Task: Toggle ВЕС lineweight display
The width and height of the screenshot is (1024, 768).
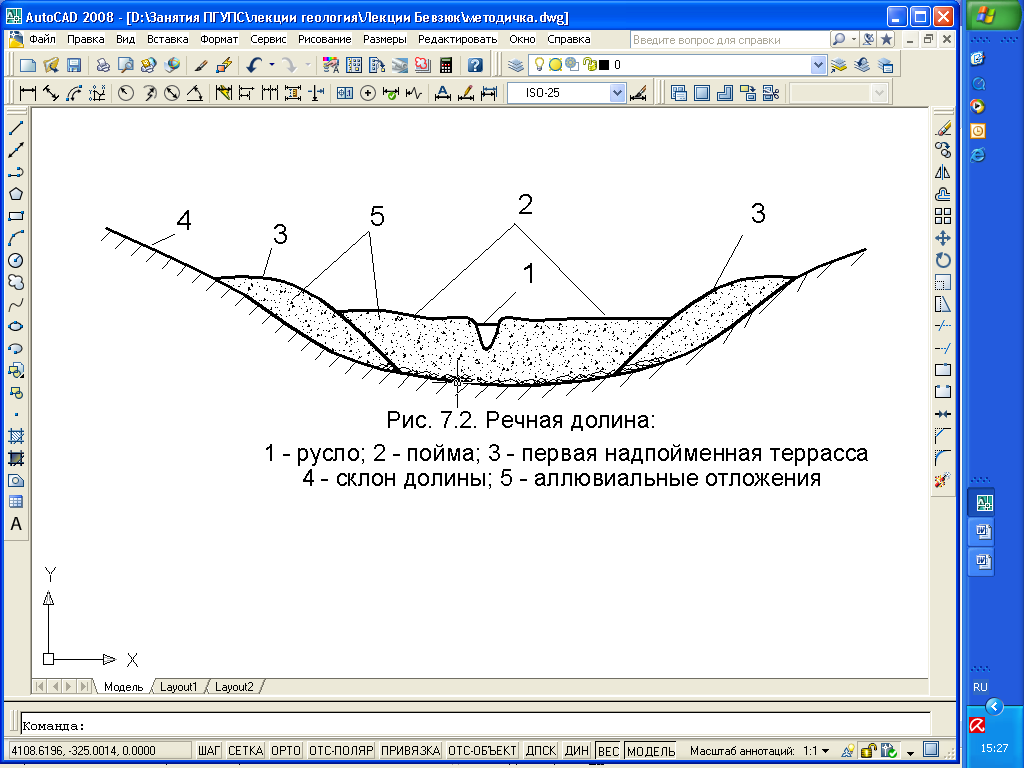Action: click(609, 751)
